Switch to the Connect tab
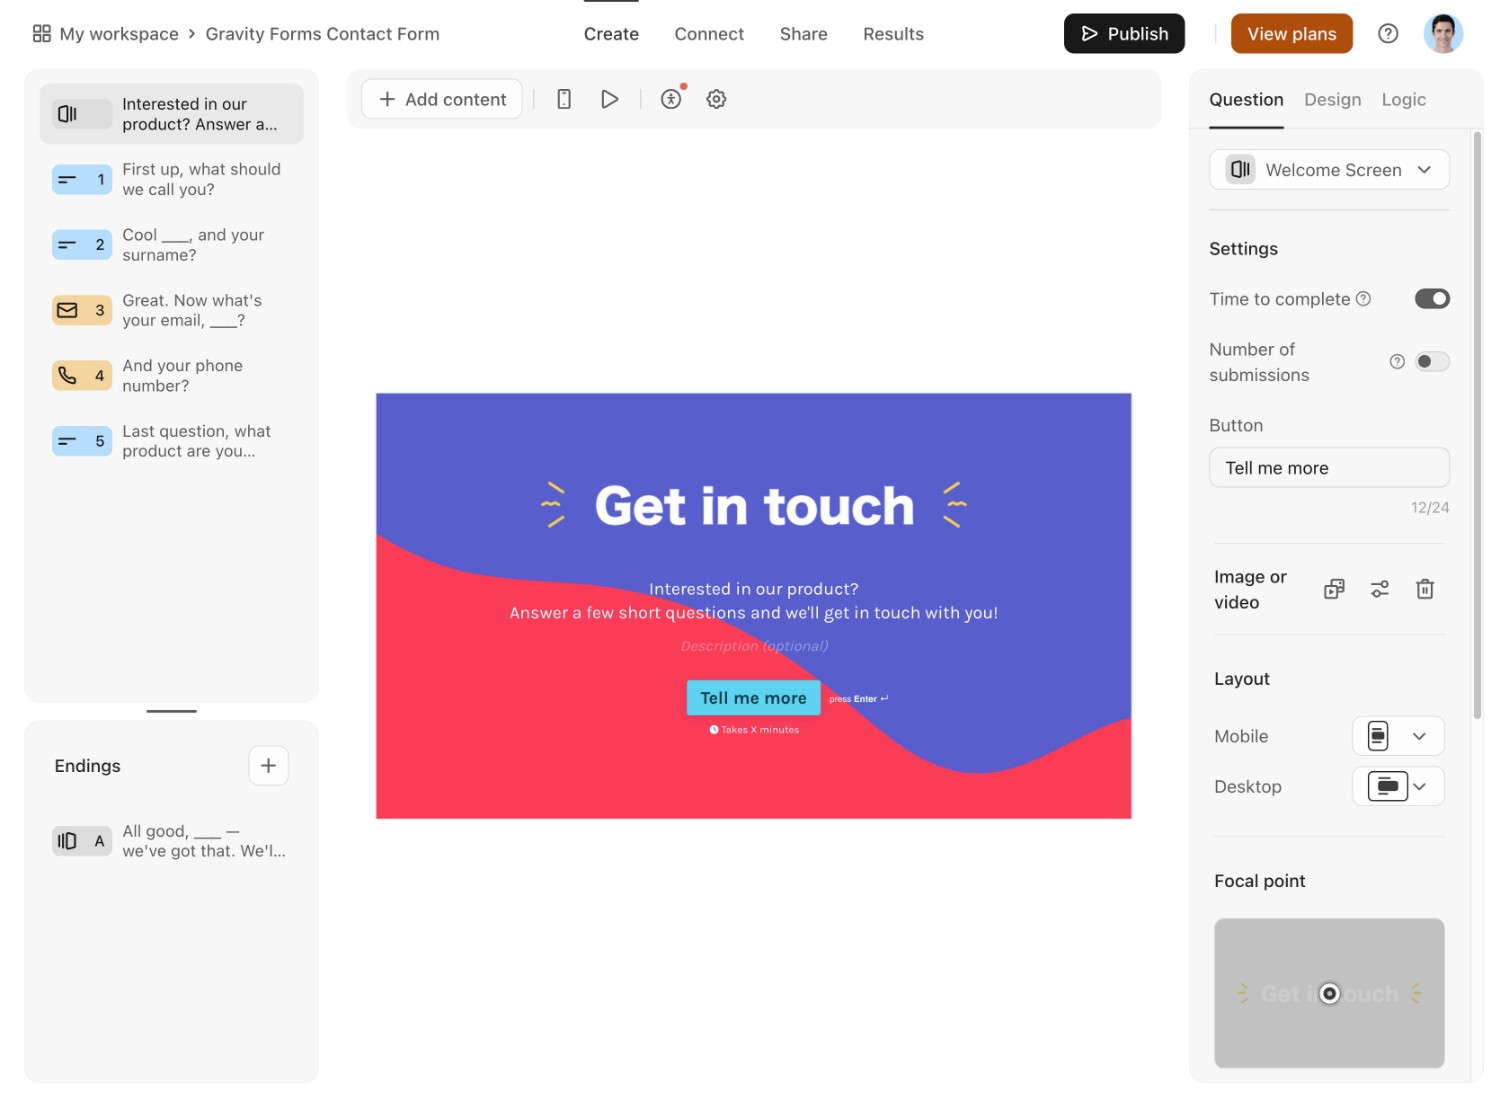This screenshot has height=1105, width=1500. (709, 34)
